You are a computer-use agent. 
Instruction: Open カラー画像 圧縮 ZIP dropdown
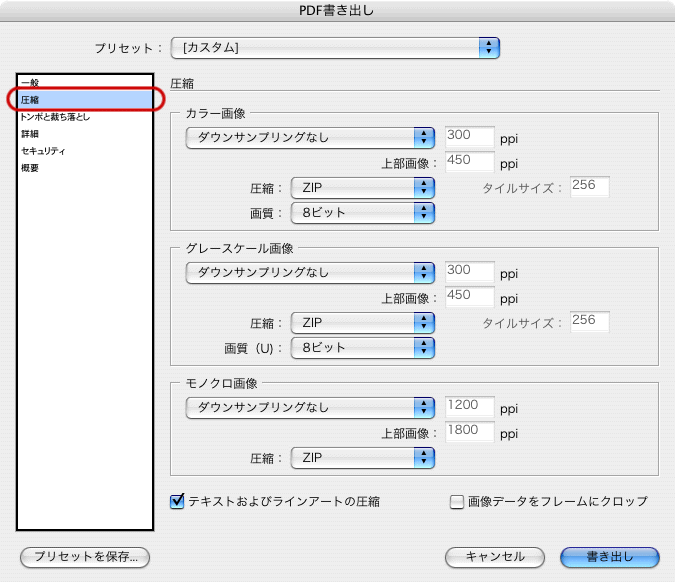(362, 188)
